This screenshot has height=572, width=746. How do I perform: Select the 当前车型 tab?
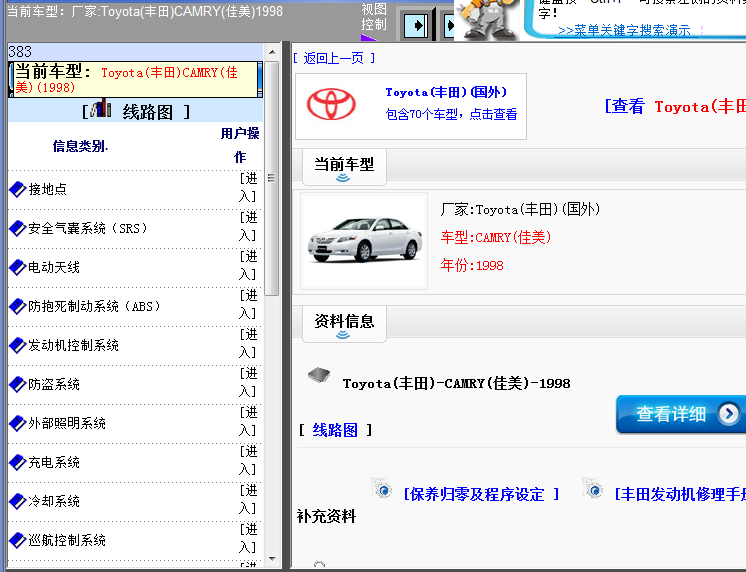click(x=344, y=167)
